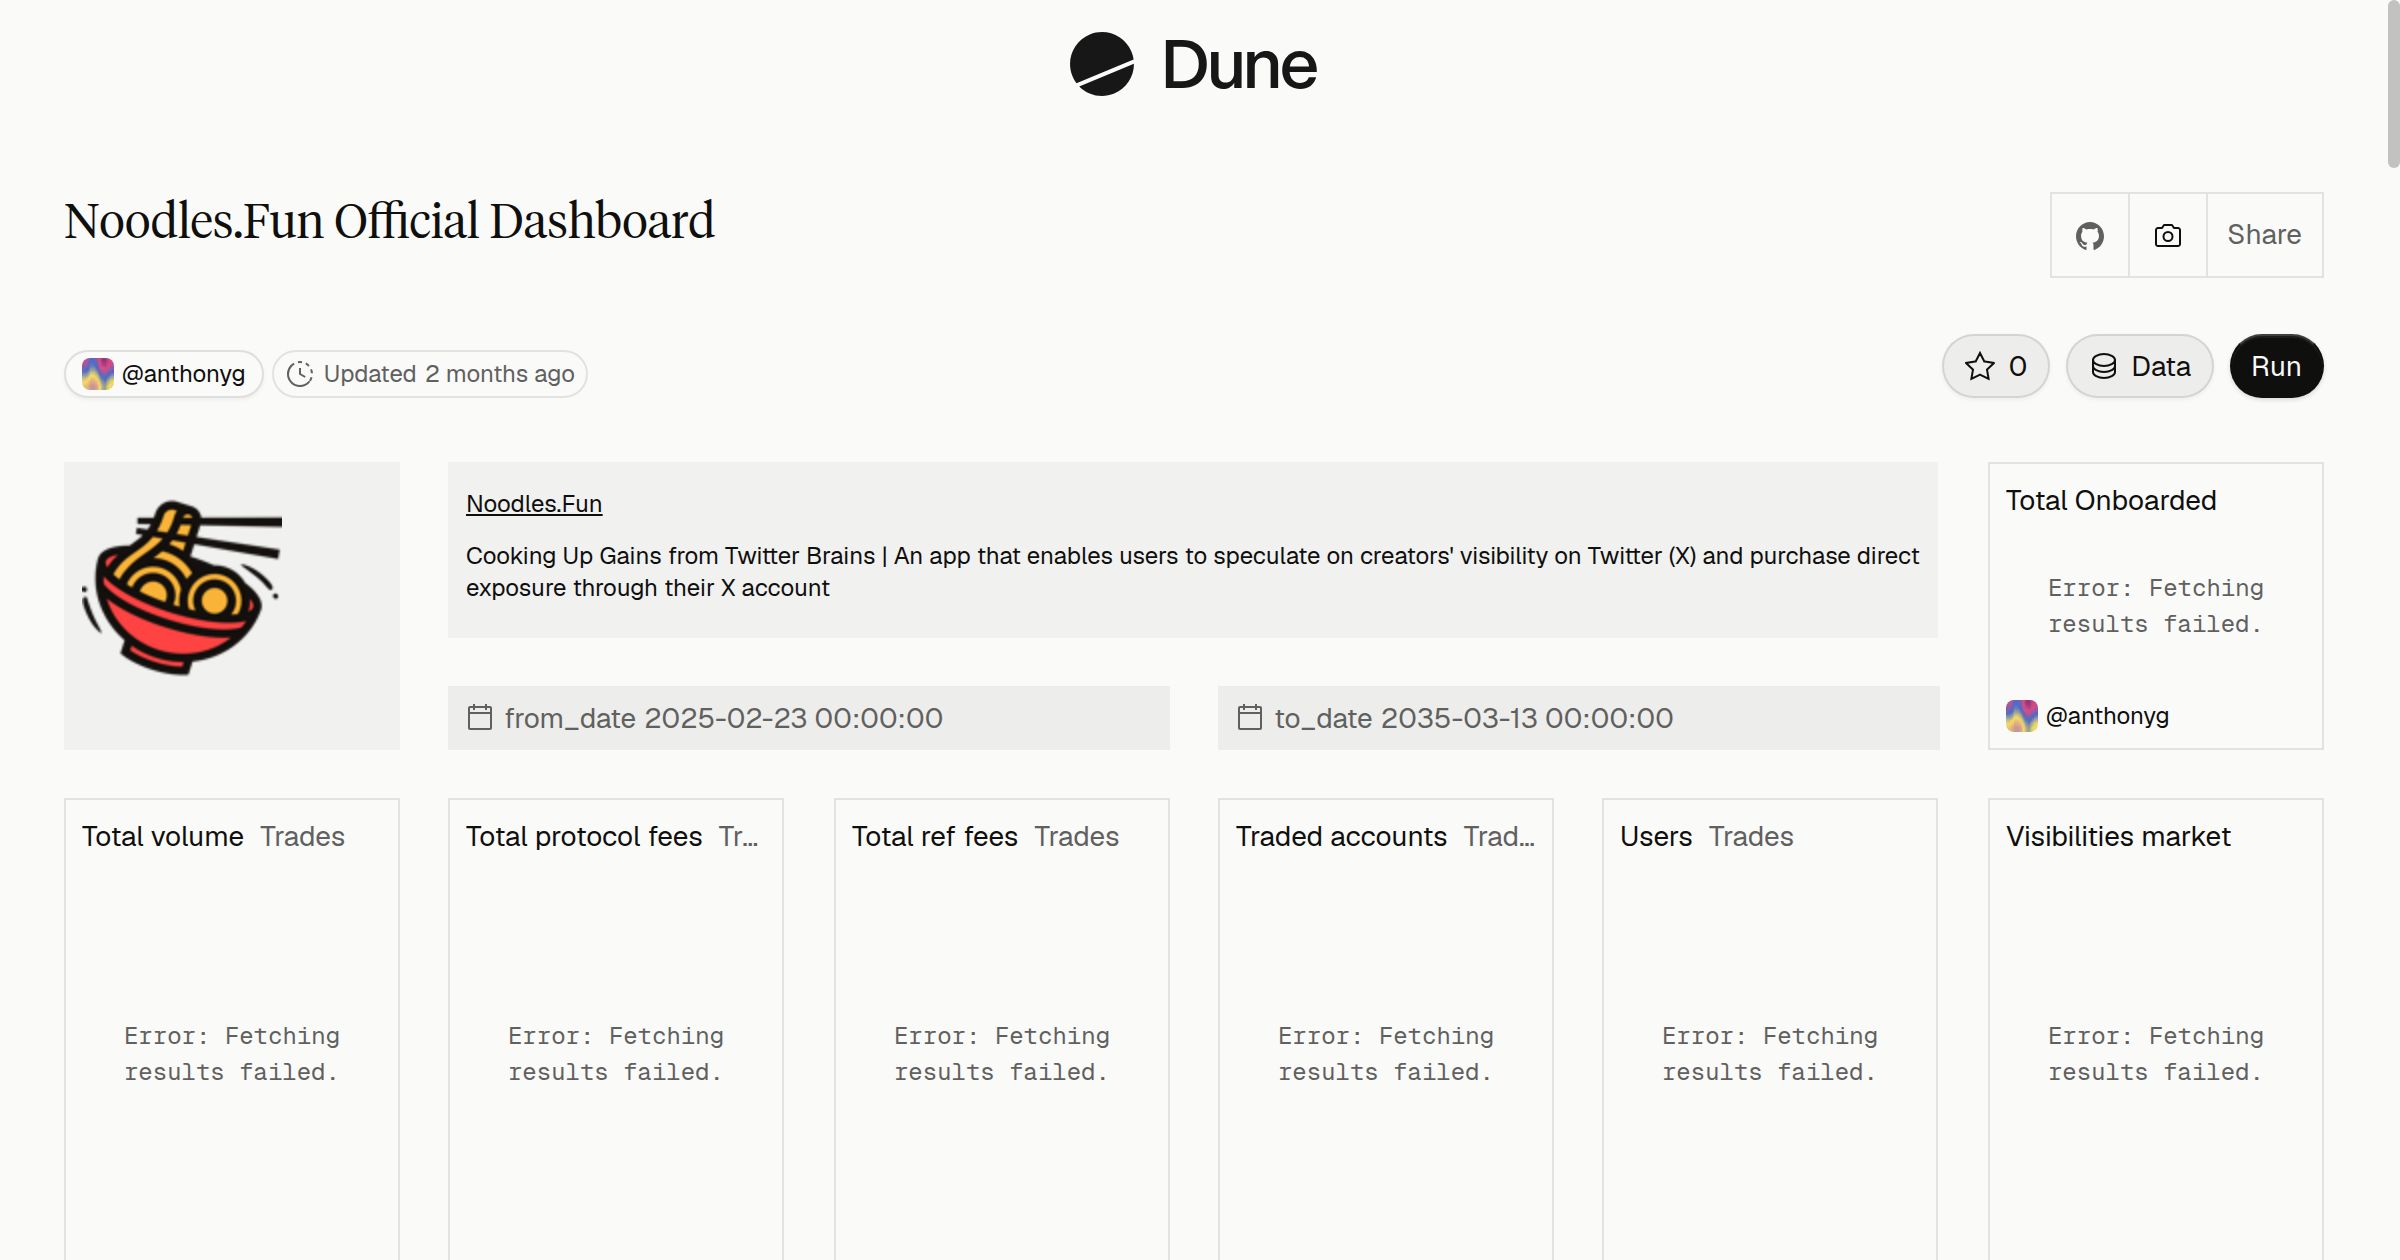This screenshot has height=1260, width=2400.
Task: Click Trades label next to Total volume
Action: pyautogui.click(x=303, y=836)
